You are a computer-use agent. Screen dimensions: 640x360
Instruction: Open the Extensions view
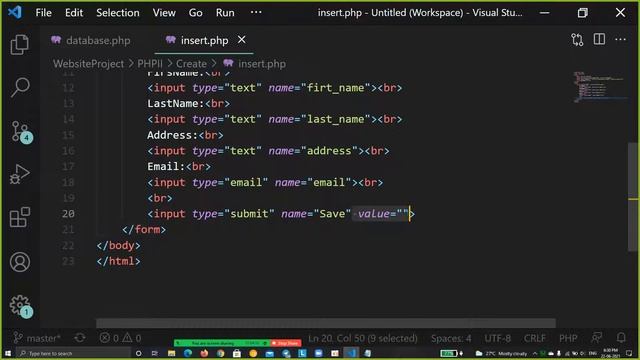19,217
